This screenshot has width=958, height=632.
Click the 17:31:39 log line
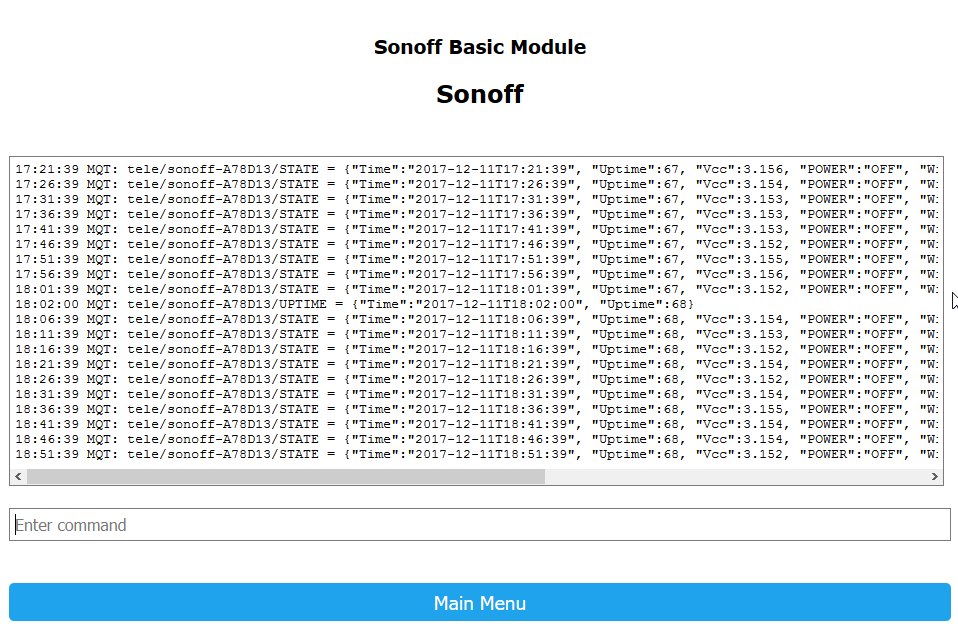[x=477, y=199]
